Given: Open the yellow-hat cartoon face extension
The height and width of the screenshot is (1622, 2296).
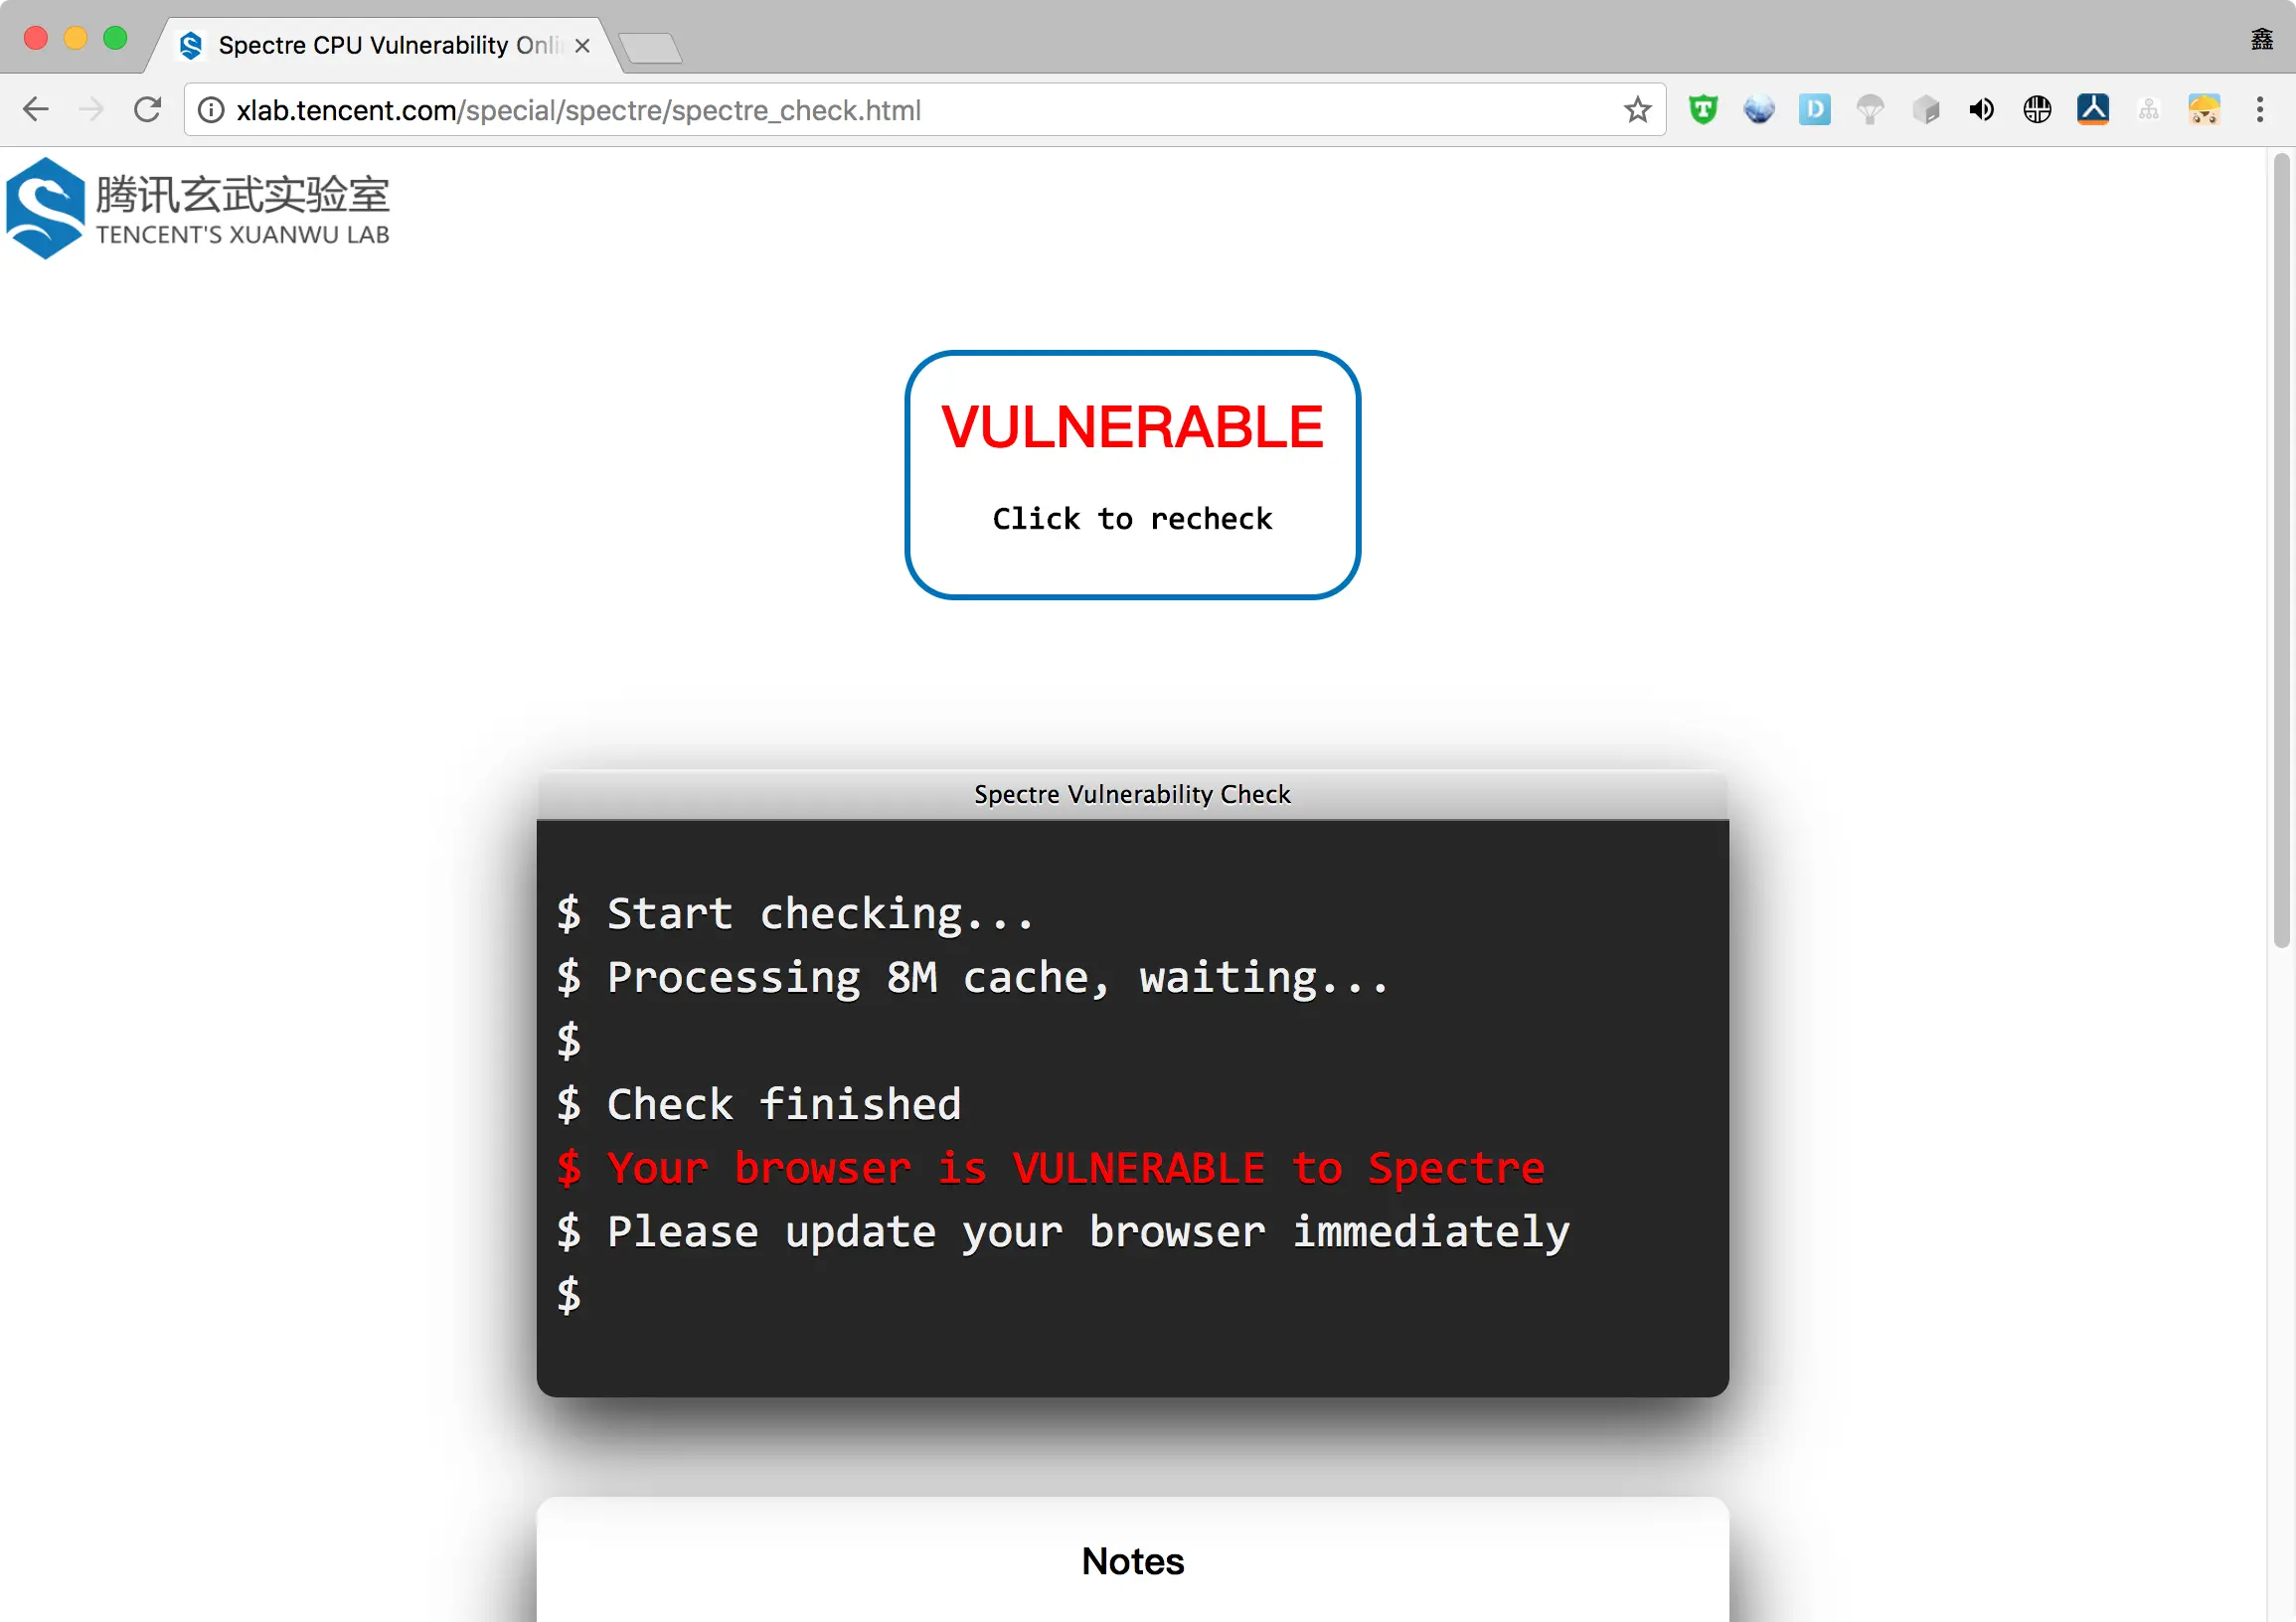Looking at the screenshot, I should point(2204,109).
